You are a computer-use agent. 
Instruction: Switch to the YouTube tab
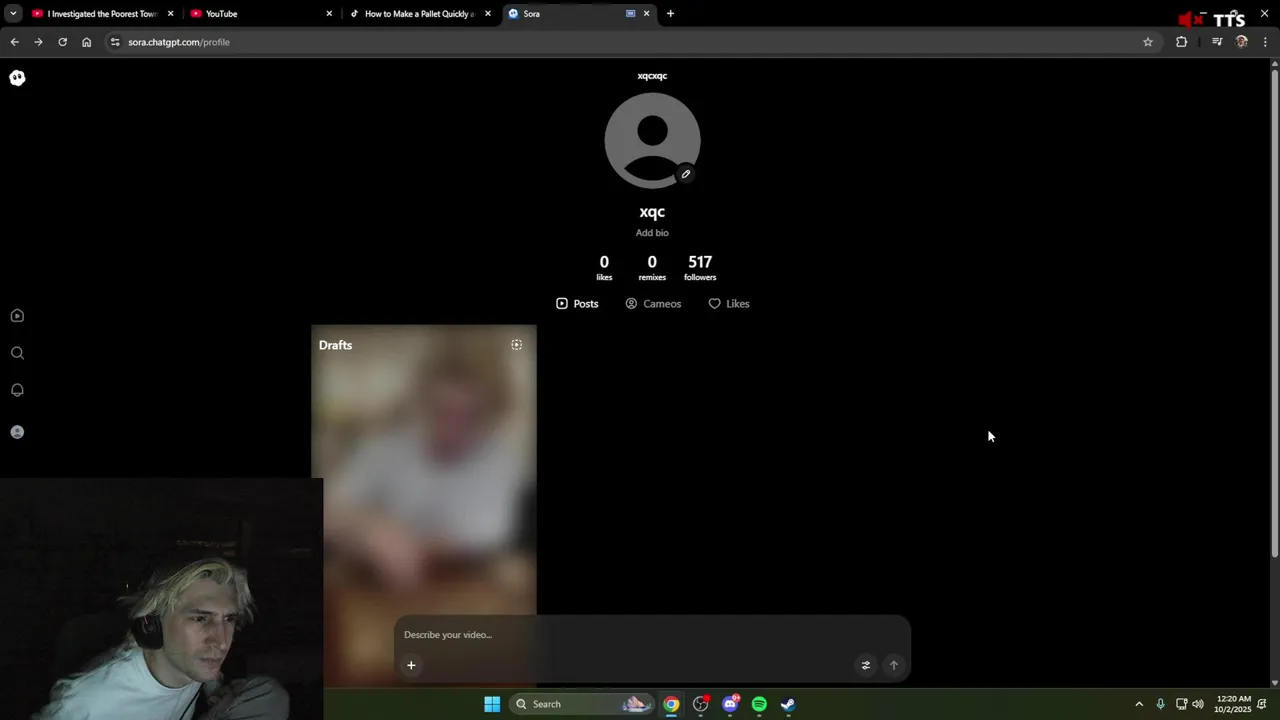[x=262, y=14]
